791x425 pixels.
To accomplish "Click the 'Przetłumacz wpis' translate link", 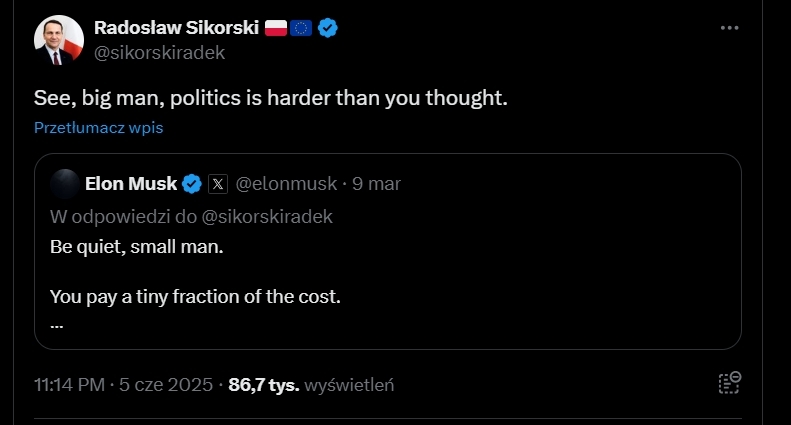I will 98,128.
